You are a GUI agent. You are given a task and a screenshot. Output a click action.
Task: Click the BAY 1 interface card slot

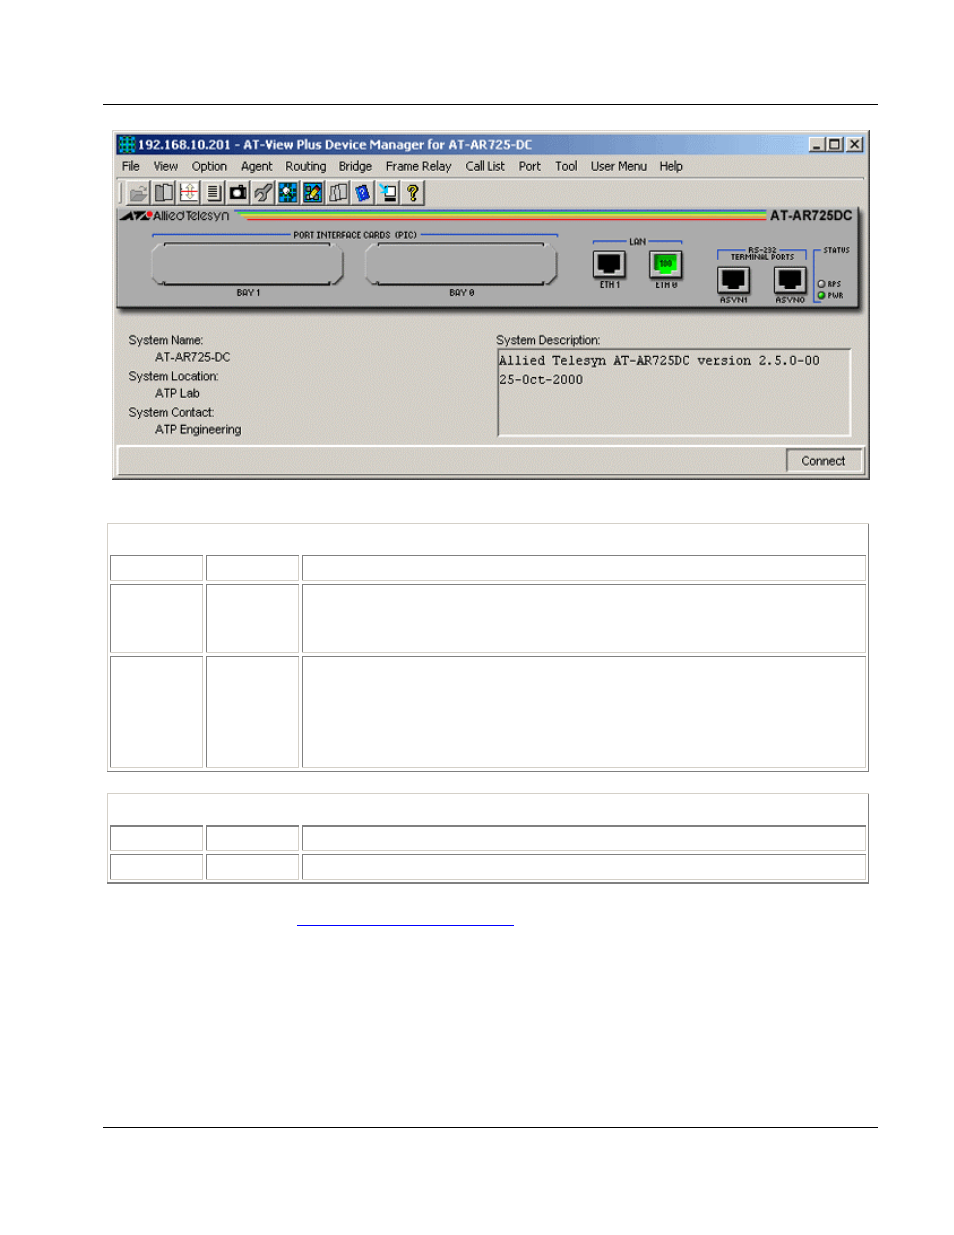247,265
